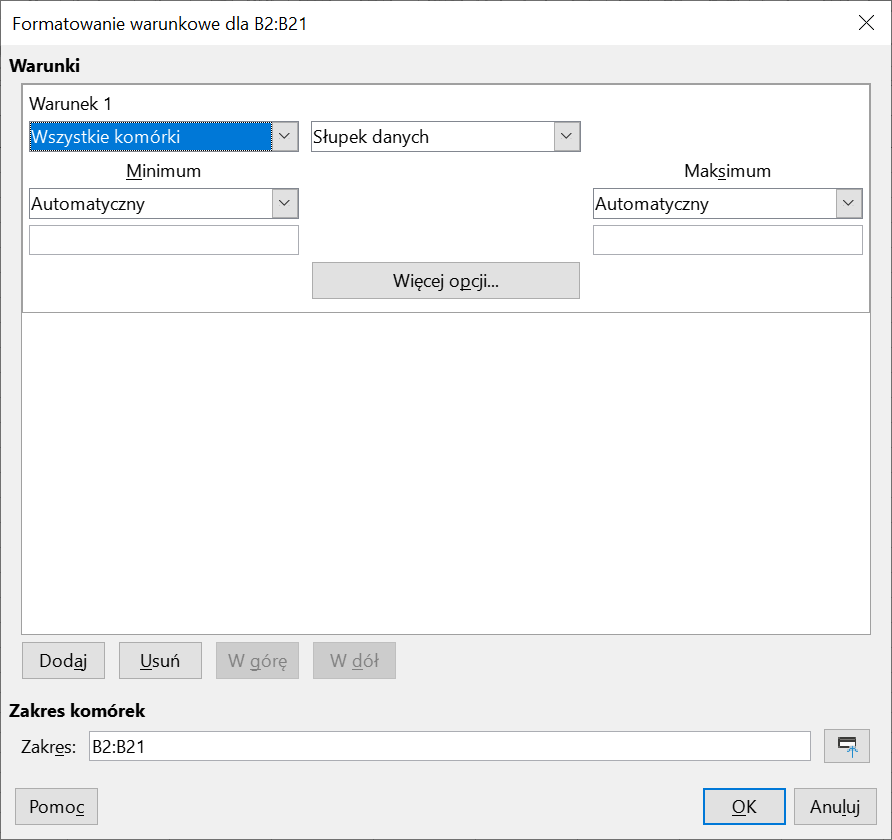The image size is (892, 840).
Task: Click the Maksimum value text field
Action: (727, 240)
